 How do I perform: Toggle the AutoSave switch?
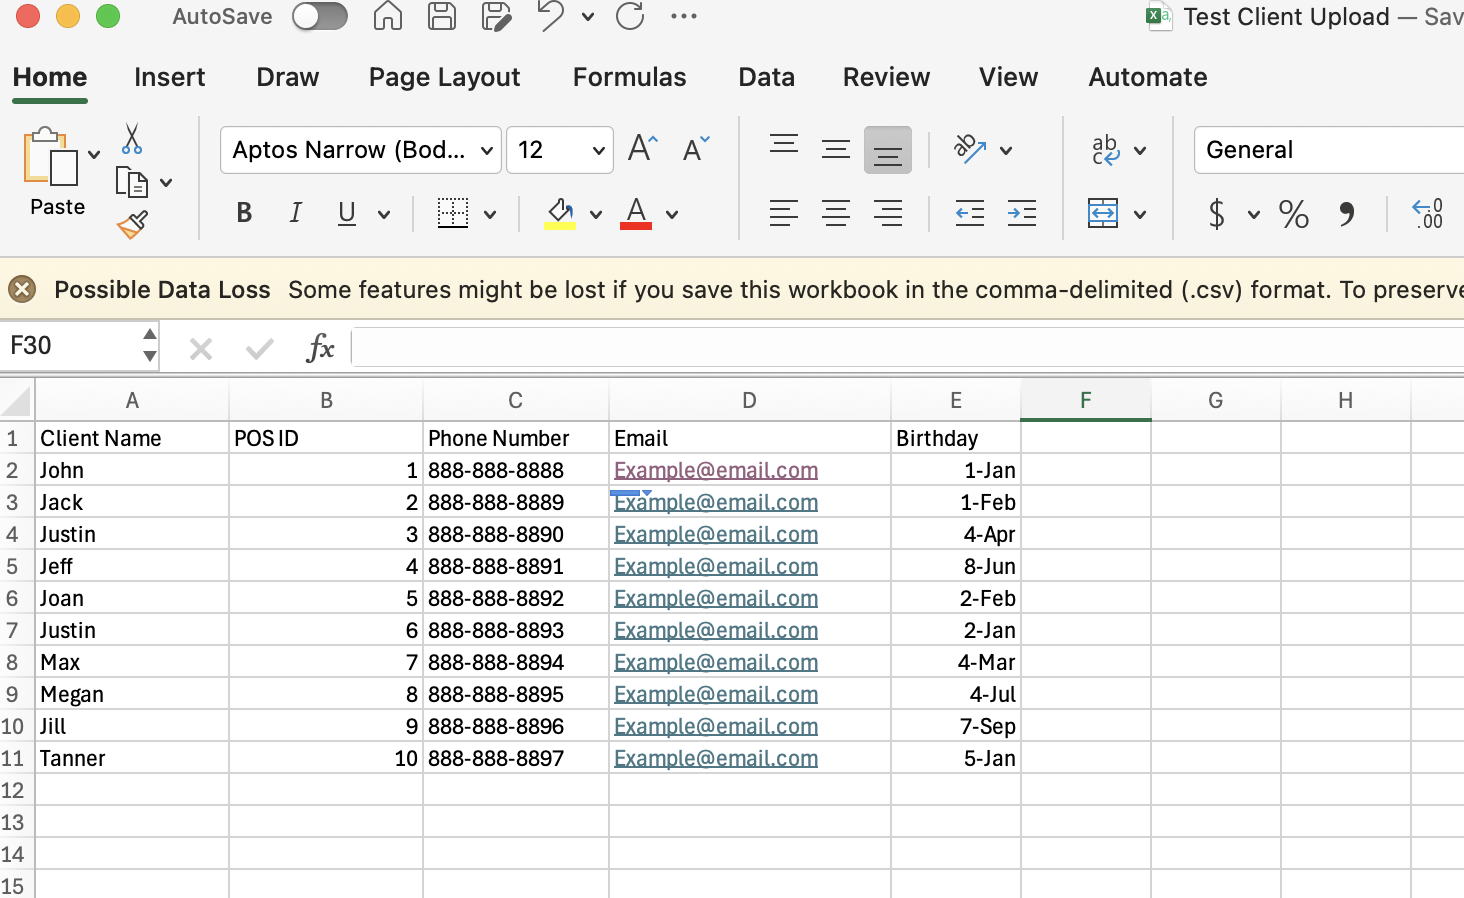click(320, 17)
